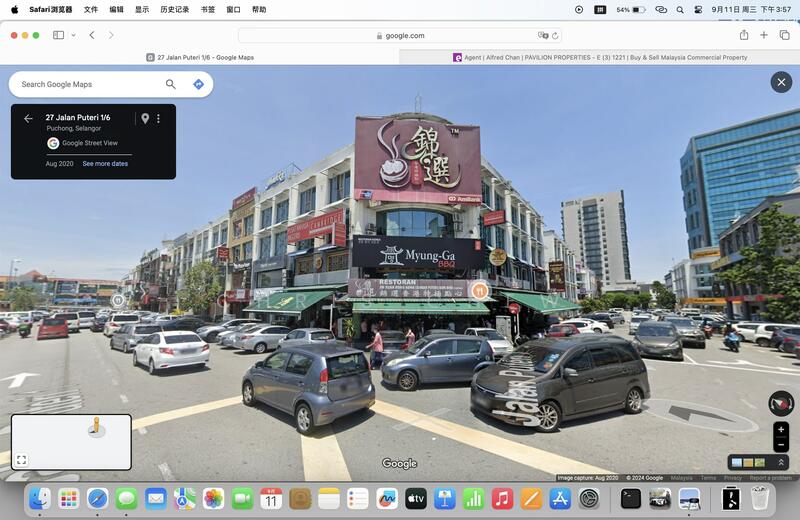Click the Terms link in the footer
Screen dimensions: 800x520
[x=708, y=478]
